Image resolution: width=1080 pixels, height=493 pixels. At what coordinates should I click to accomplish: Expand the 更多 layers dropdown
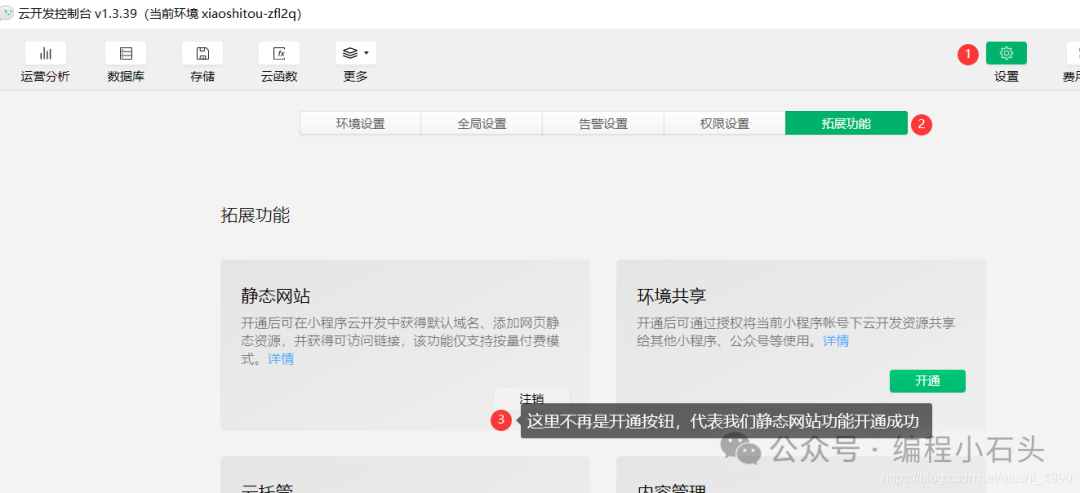coord(355,53)
